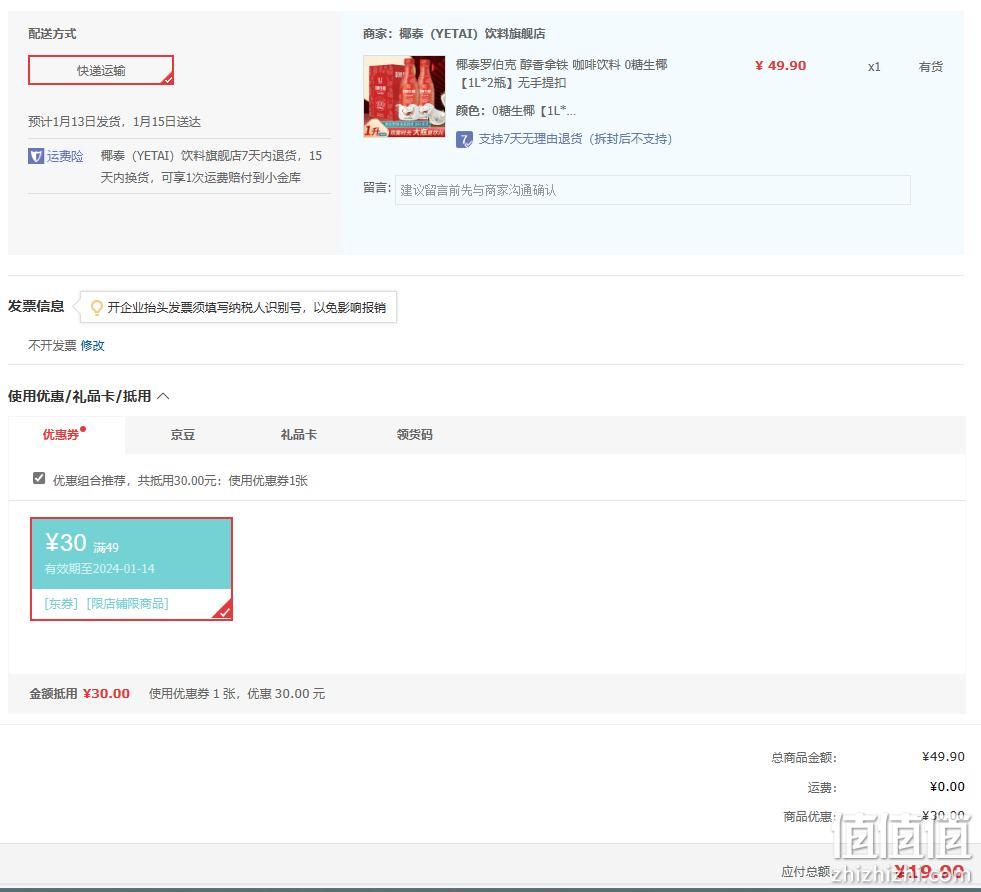Click the [东券] coupon type label
This screenshot has width=981, height=892.
click(x=61, y=603)
